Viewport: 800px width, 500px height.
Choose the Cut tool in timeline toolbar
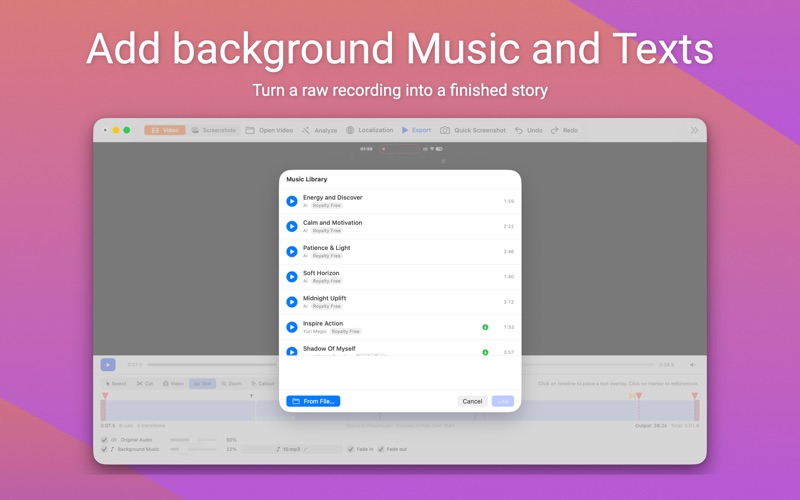(x=145, y=383)
